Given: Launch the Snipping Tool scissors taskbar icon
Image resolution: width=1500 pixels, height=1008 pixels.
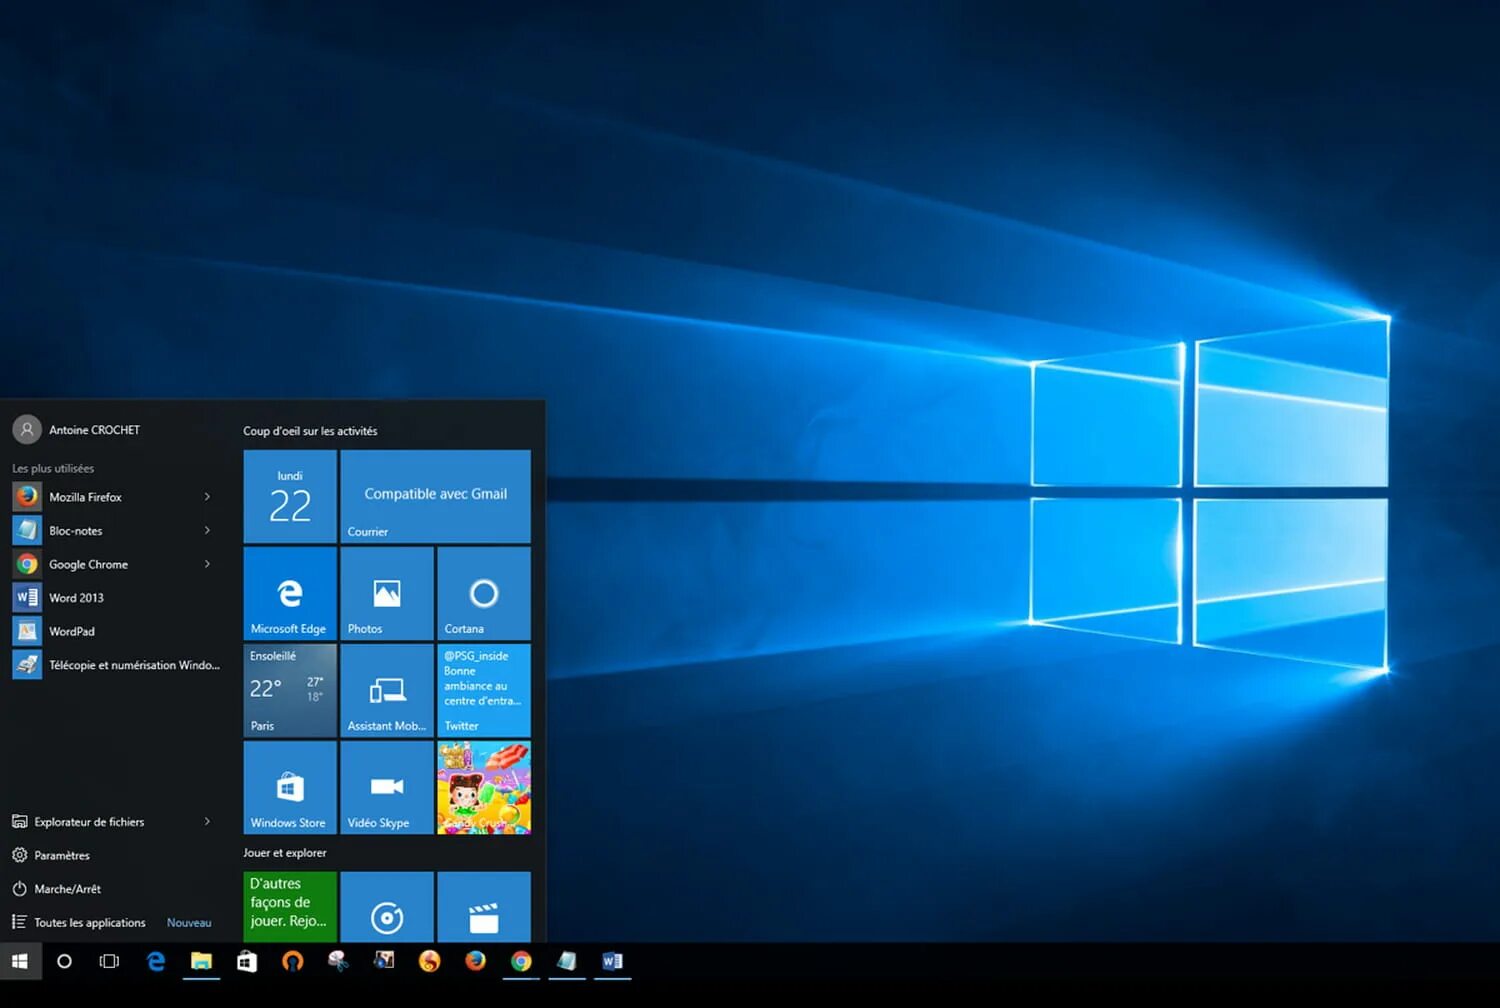Looking at the screenshot, I should 338,961.
